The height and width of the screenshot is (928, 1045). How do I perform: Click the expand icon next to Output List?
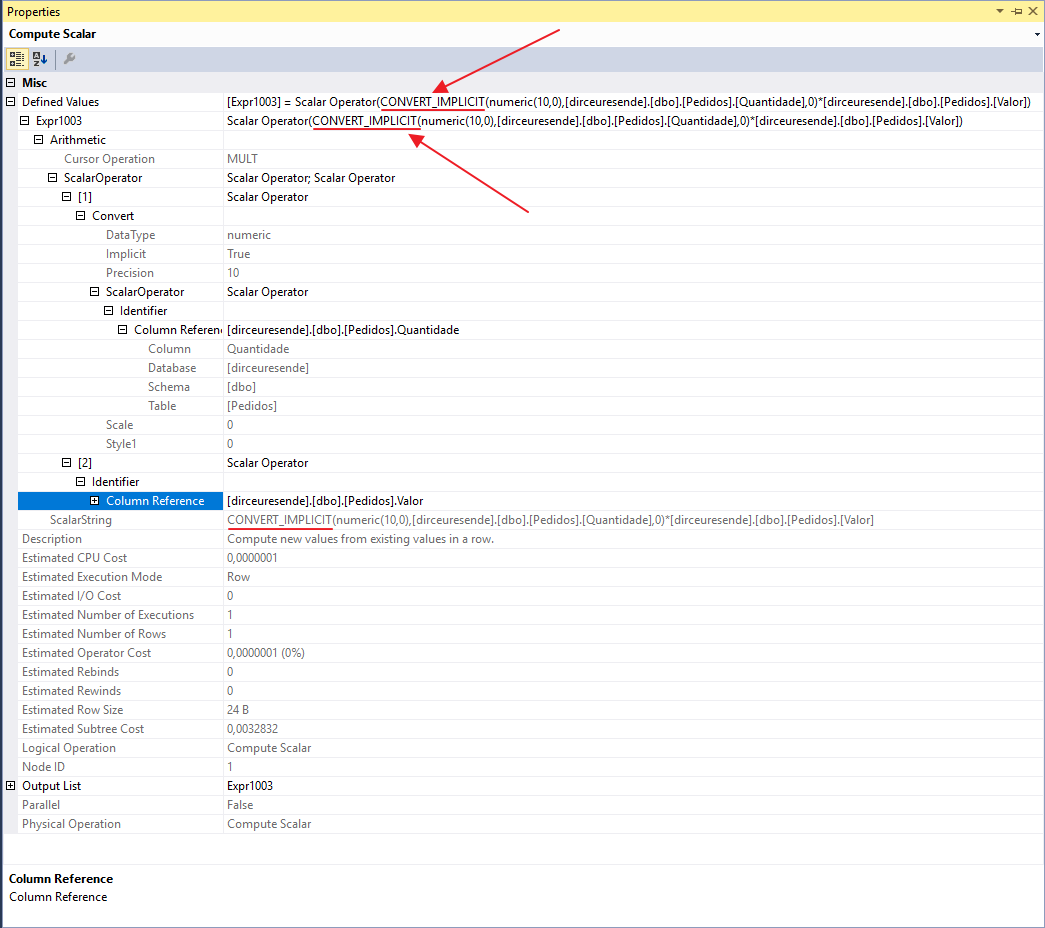tap(10, 785)
